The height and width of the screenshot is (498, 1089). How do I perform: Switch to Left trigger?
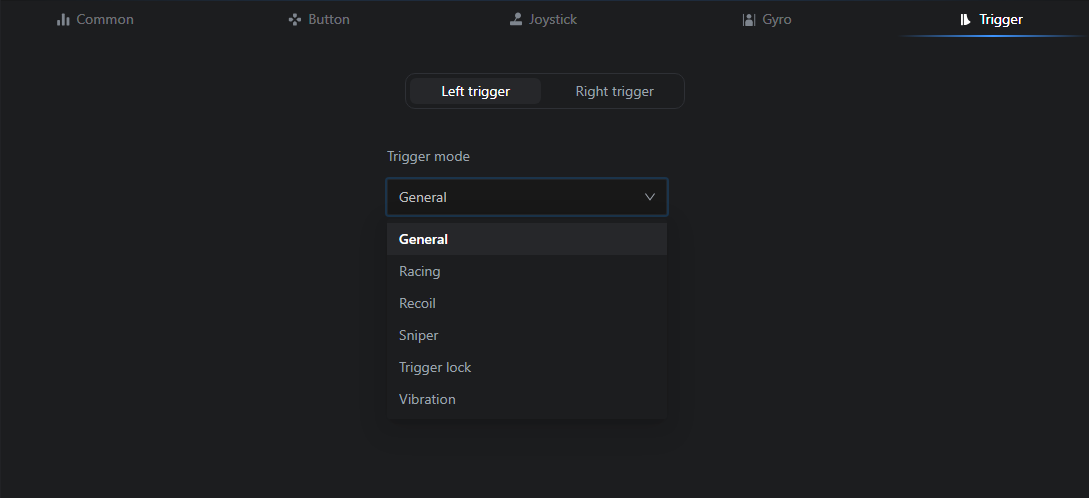476,91
